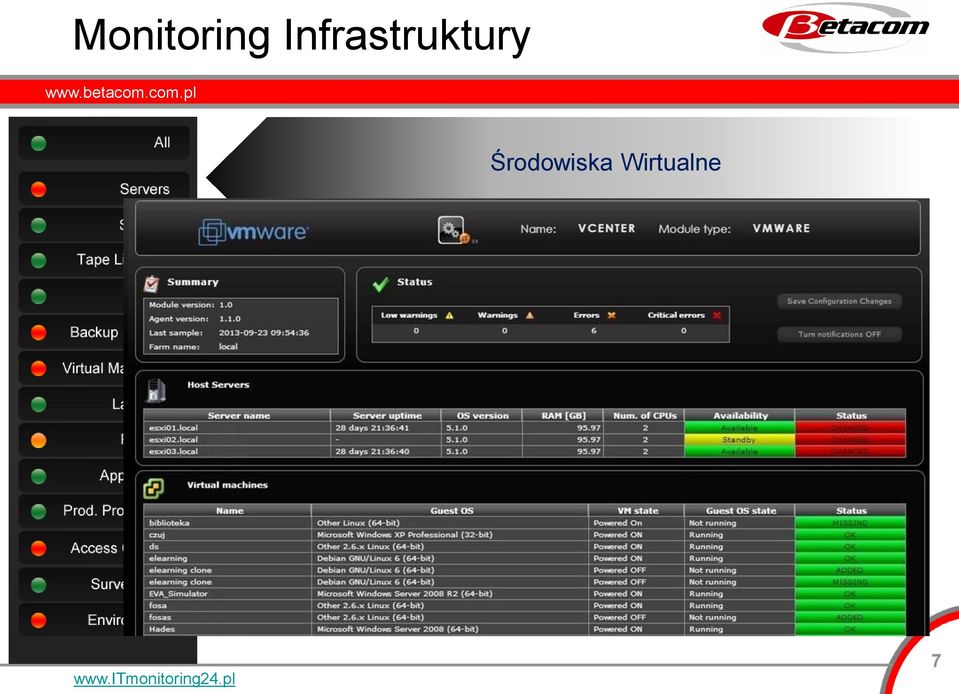Click Save Configuration Changes button
Screen dimensions: 959x694
pos(839,301)
